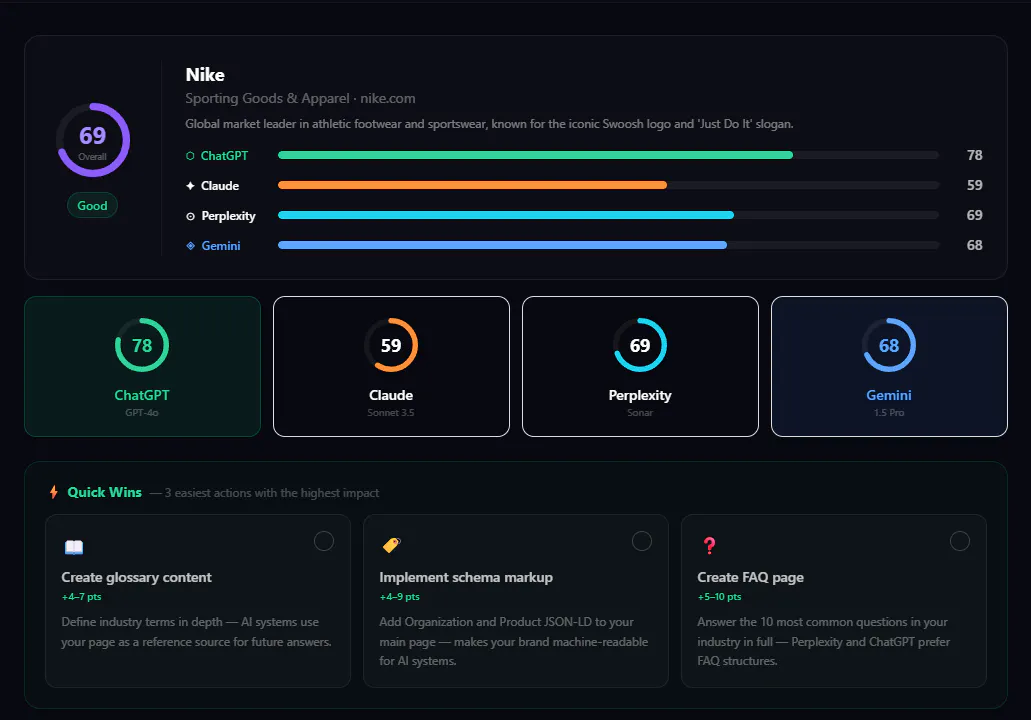The height and width of the screenshot is (720, 1031).
Task: Click the Sporting Goods & Apparel nike.com subtitle
Action: tap(300, 99)
